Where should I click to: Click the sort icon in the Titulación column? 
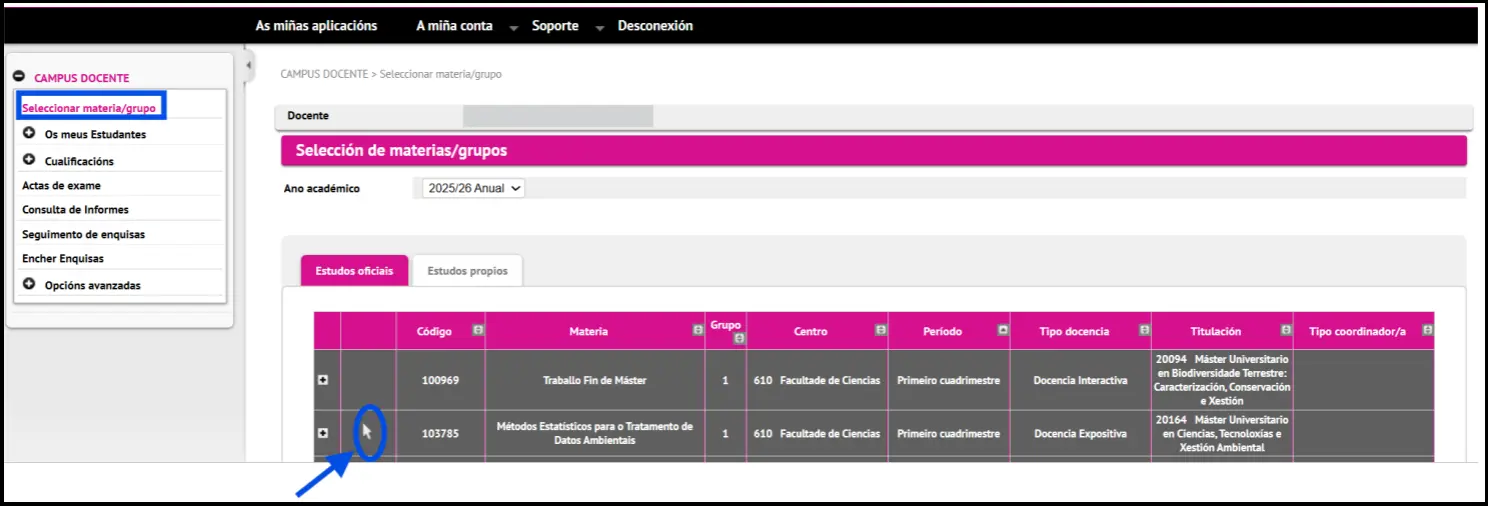(x=1285, y=330)
